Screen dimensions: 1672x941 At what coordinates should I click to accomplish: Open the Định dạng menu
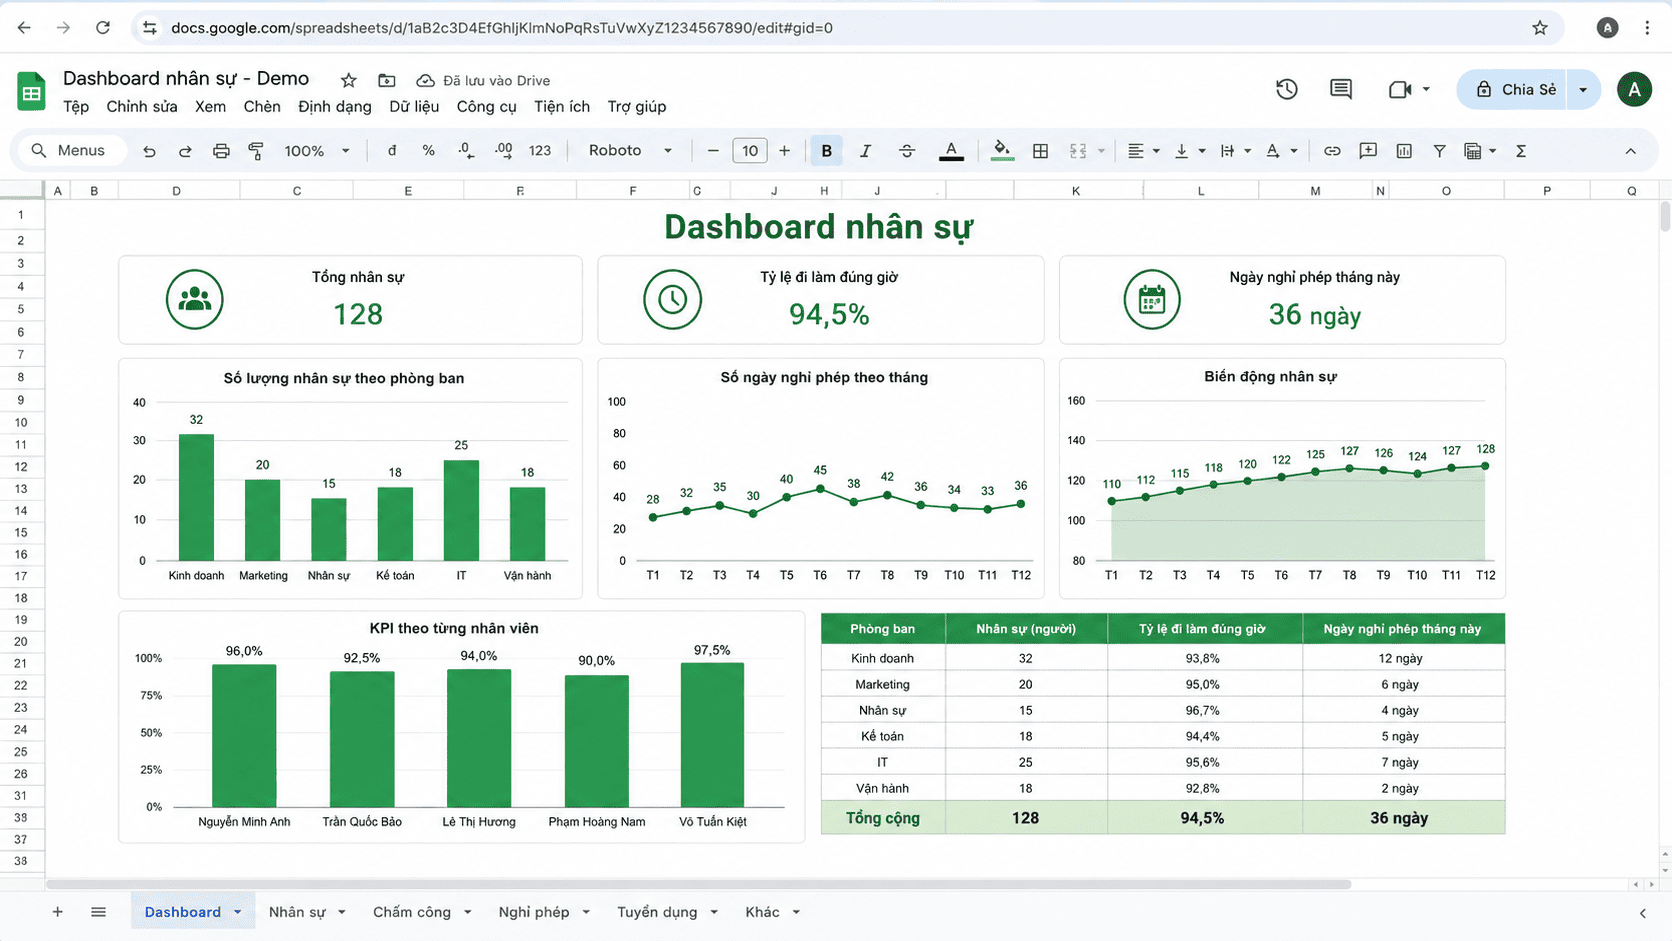[x=335, y=107]
